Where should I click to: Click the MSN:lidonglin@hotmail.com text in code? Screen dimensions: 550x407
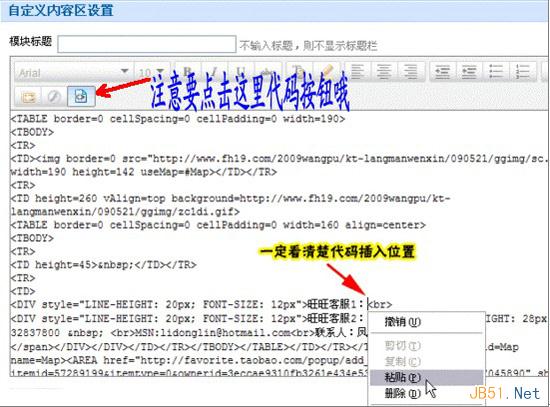pyautogui.click(x=213, y=332)
